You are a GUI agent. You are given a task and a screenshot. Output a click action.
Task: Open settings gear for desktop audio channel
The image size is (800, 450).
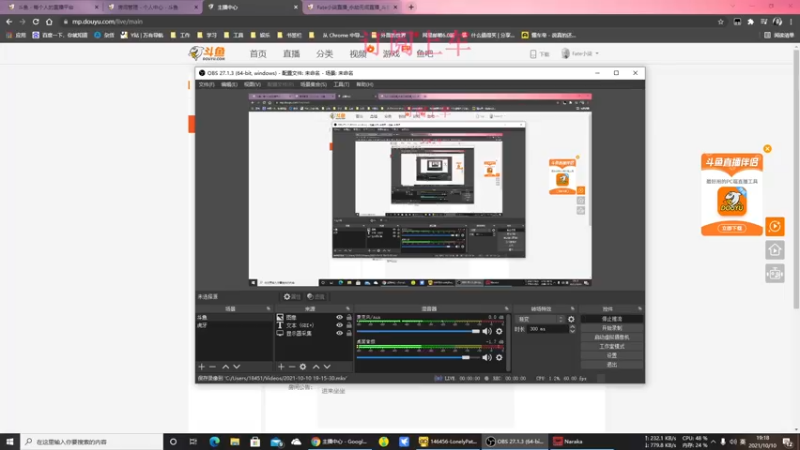499,358
